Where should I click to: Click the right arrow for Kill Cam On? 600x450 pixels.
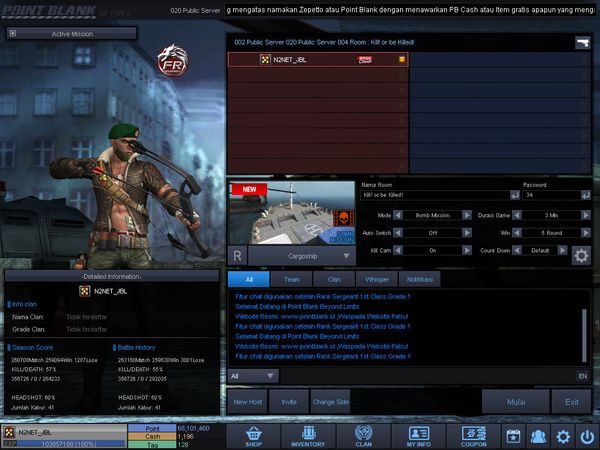(467, 250)
